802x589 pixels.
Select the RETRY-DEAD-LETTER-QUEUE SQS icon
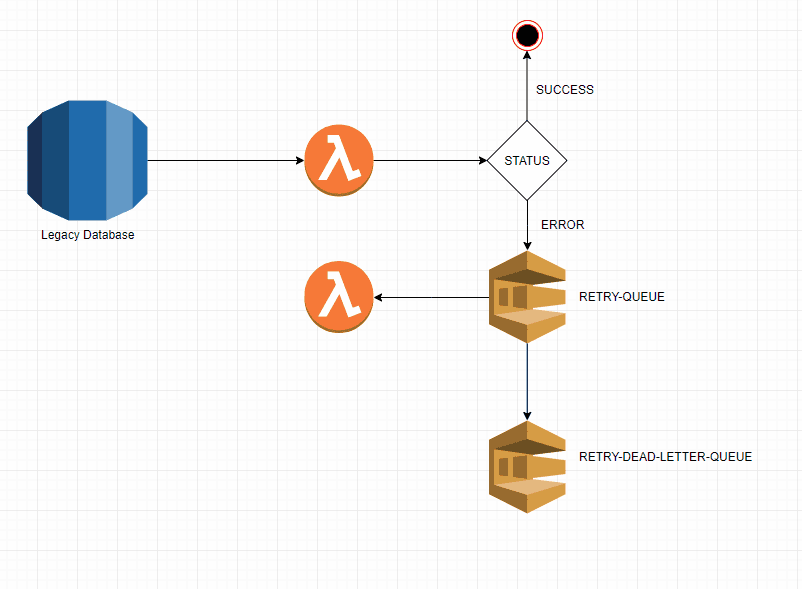pos(527,467)
